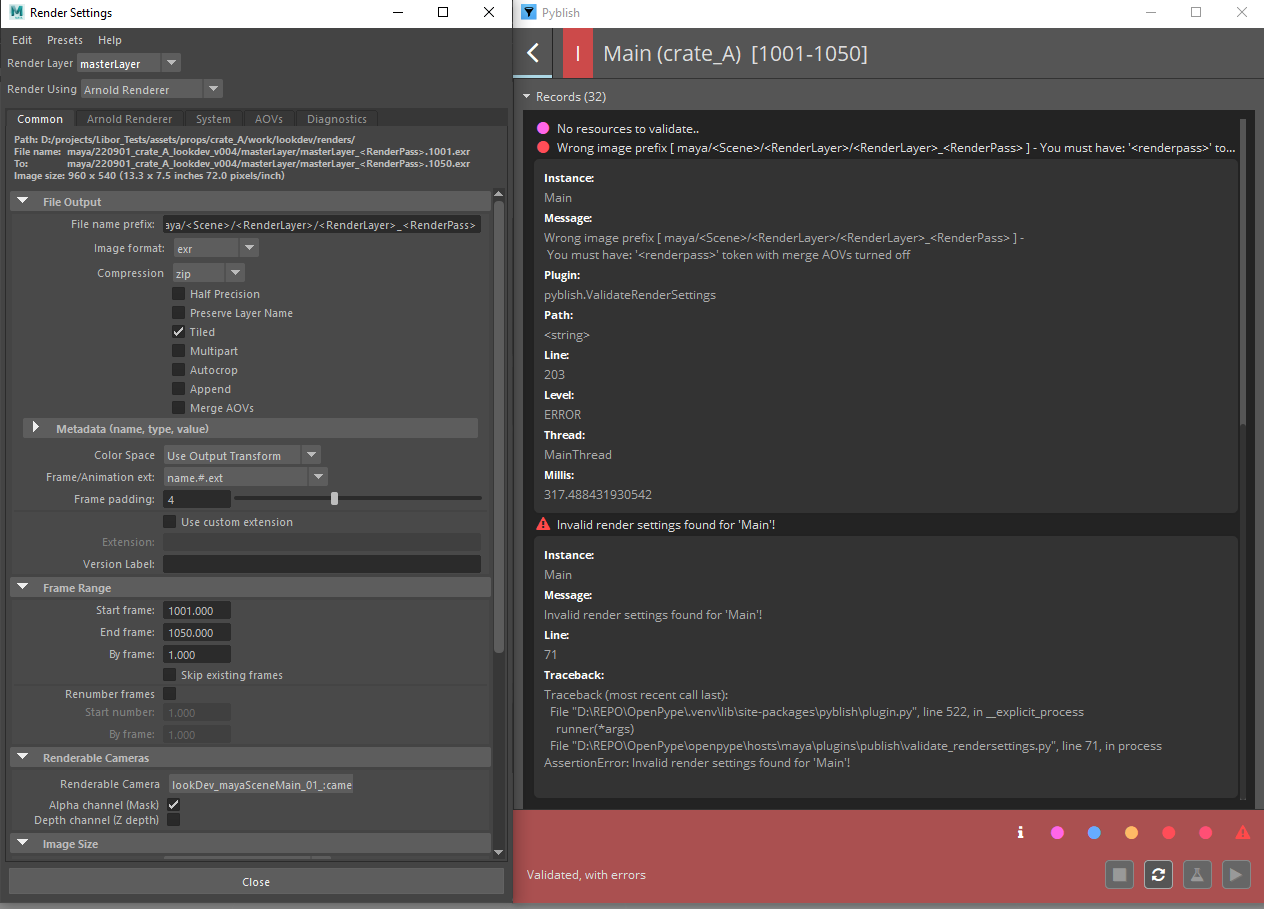This screenshot has height=909, width=1264.
Task: Toggle the warning triangle error filter in footer
Action: (1242, 832)
